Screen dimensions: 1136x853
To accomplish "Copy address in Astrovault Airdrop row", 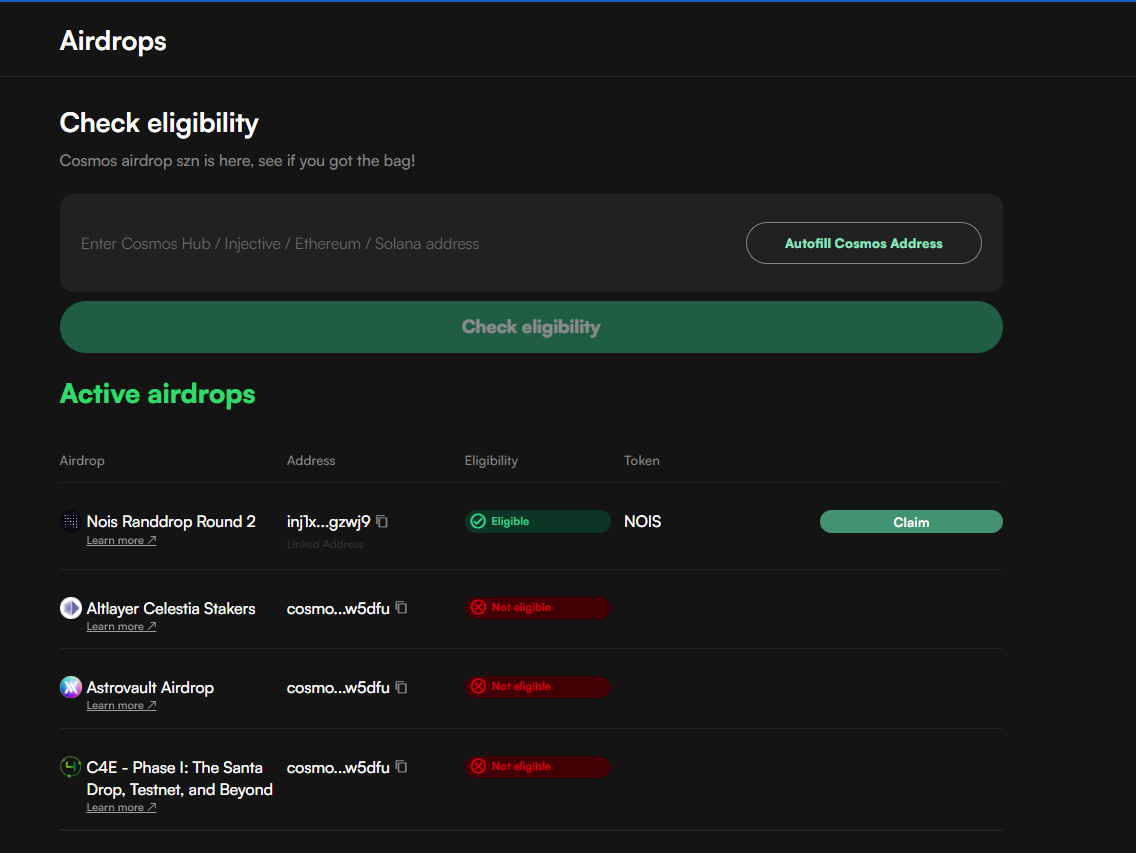I will [401, 687].
